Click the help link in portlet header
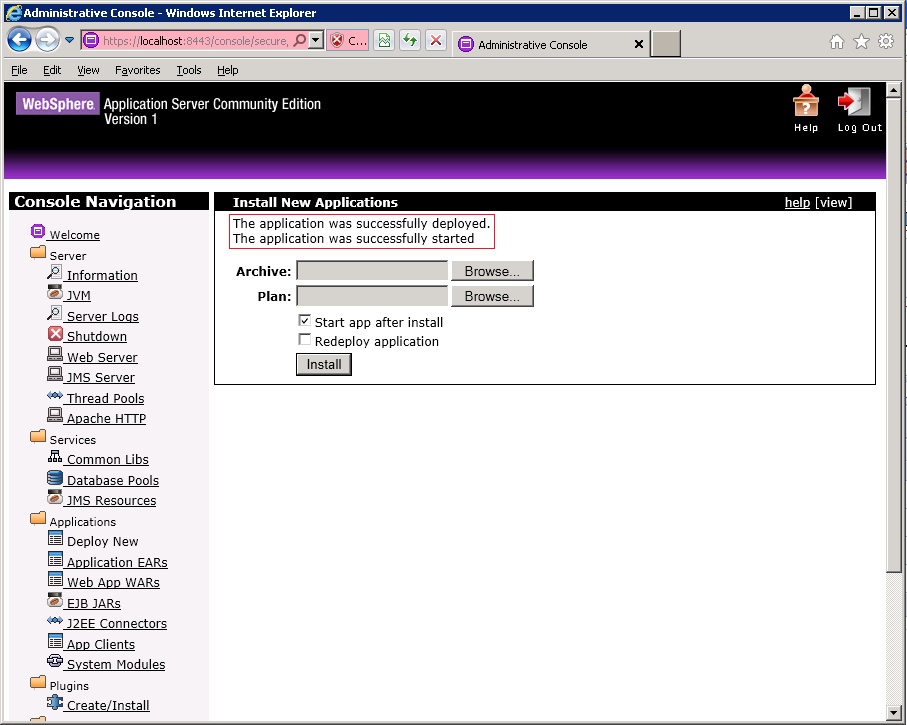This screenshot has width=907, height=725. coord(797,202)
